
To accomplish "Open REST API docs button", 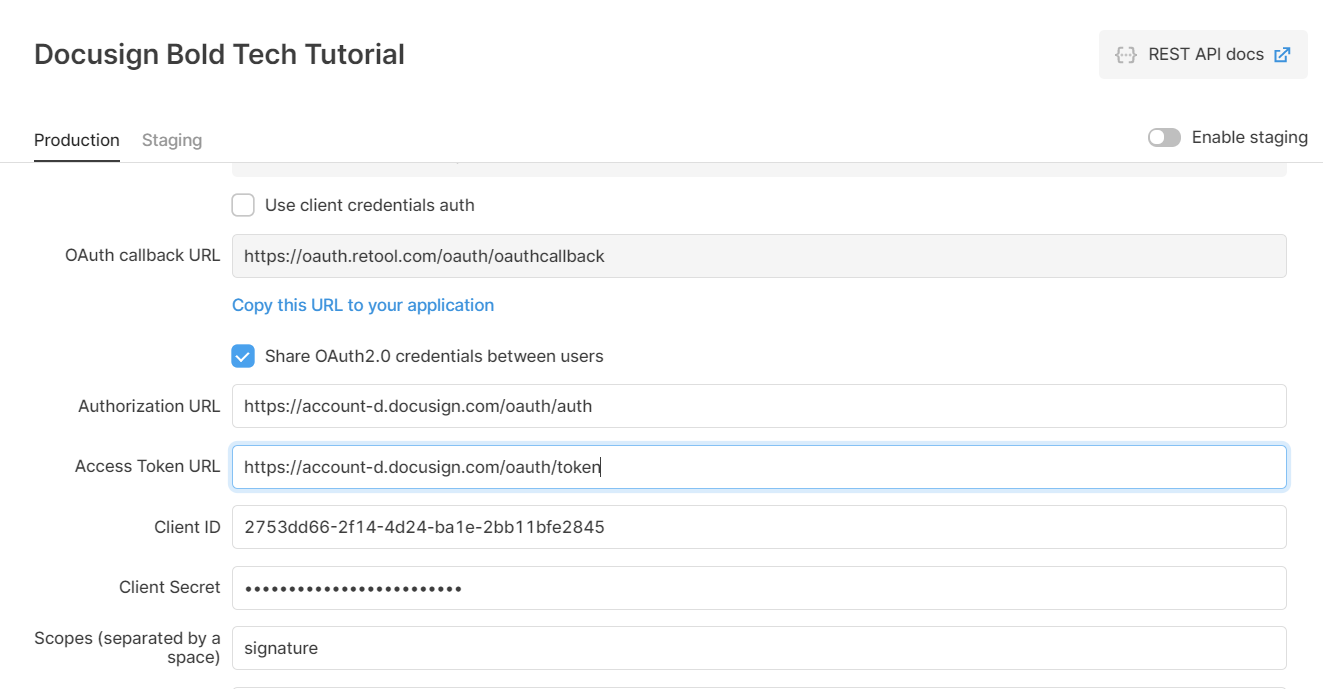I will 1203,54.
